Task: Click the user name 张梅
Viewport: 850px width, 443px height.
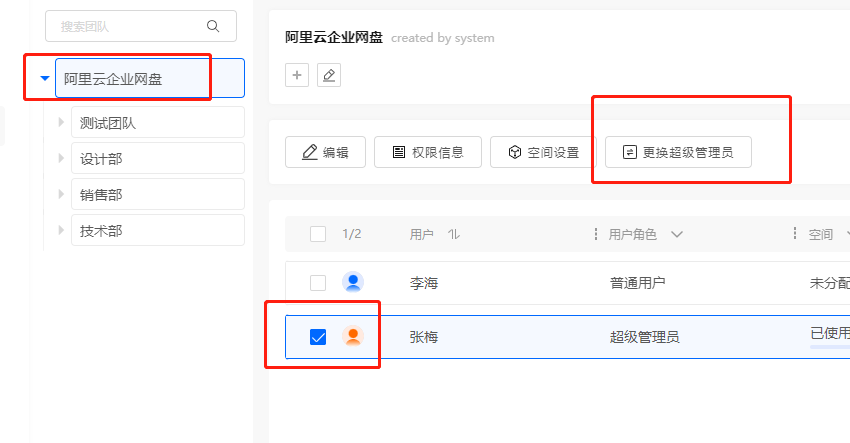Action: pos(424,337)
